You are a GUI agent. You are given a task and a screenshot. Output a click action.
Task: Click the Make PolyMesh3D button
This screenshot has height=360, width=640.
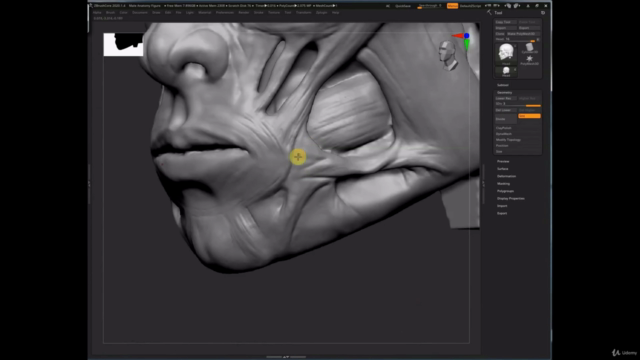[x=523, y=34]
